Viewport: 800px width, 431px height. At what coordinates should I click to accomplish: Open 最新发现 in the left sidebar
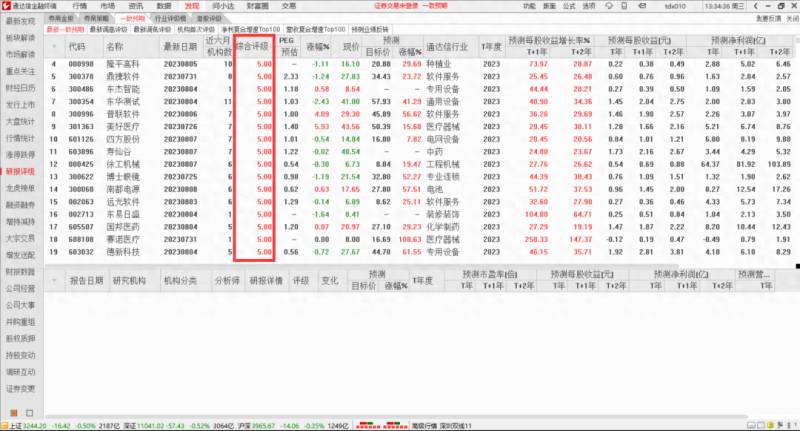pyautogui.click(x=20, y=21)
